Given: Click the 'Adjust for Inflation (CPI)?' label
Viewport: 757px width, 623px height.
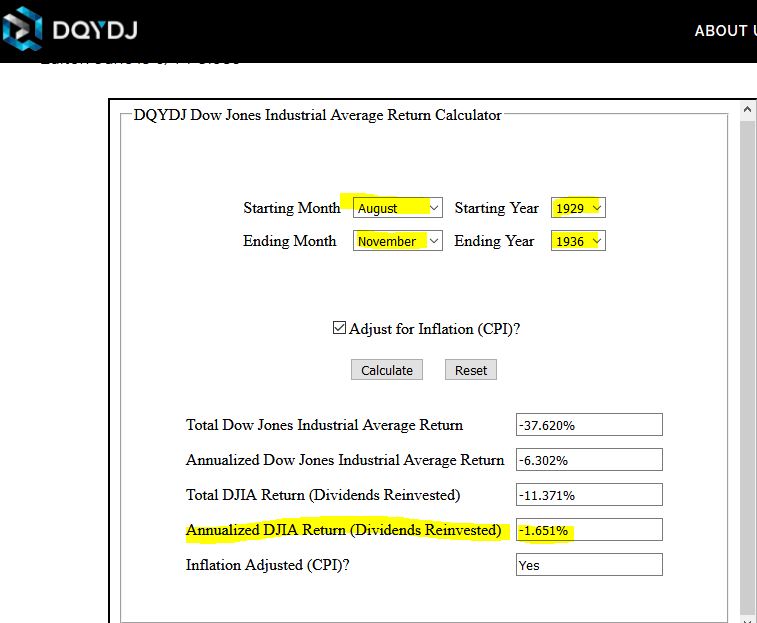Looking at the screenshot, I should click(x=435, y=329).
